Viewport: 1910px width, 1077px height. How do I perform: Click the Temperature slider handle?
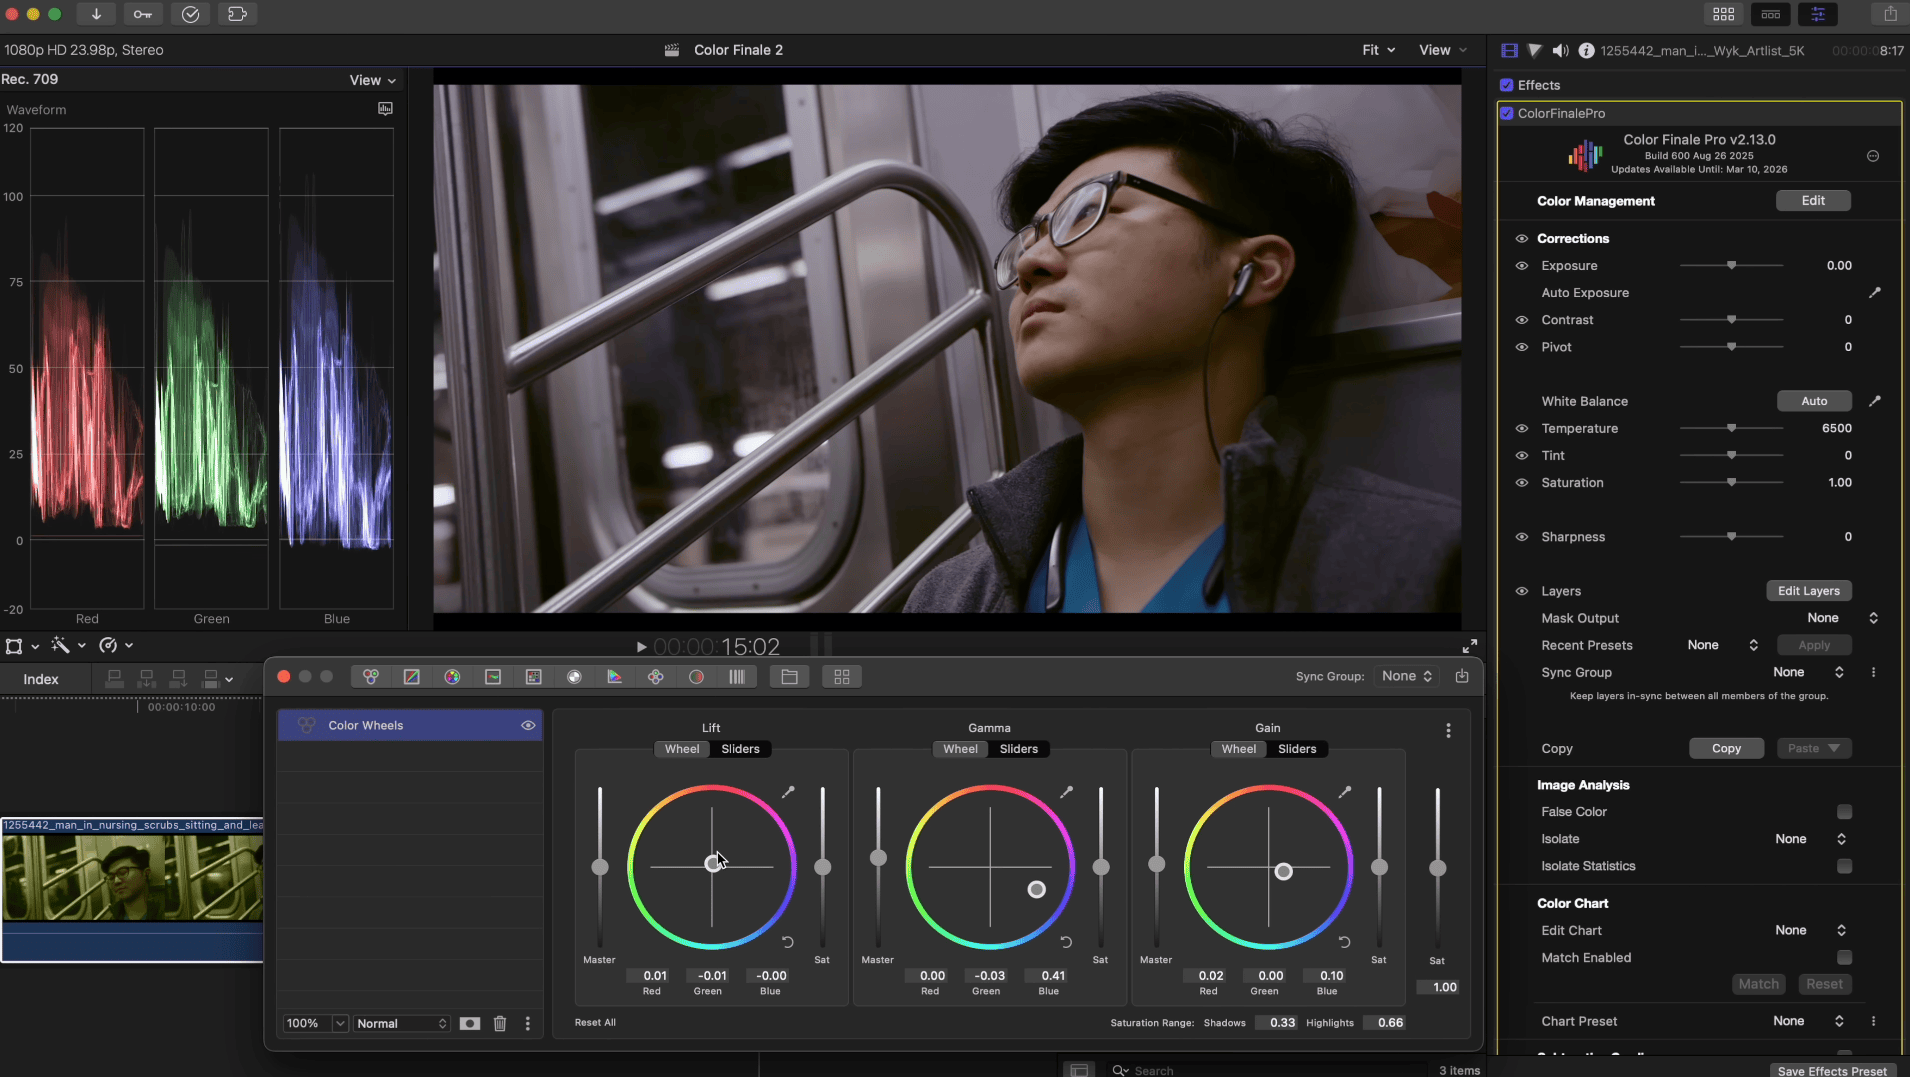(1731, 428)
